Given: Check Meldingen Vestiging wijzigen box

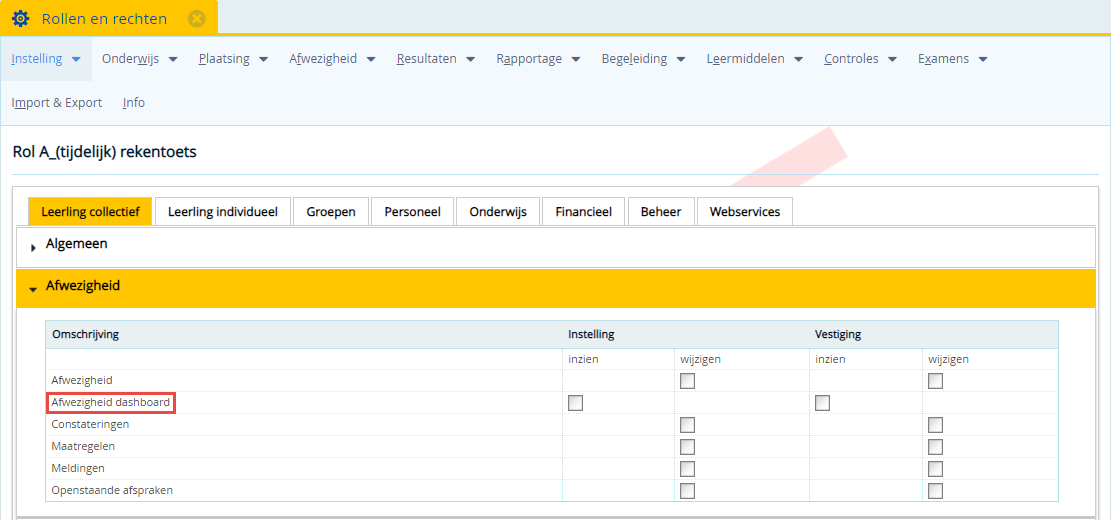Looking at the screenshot, I should coord(935,469).
